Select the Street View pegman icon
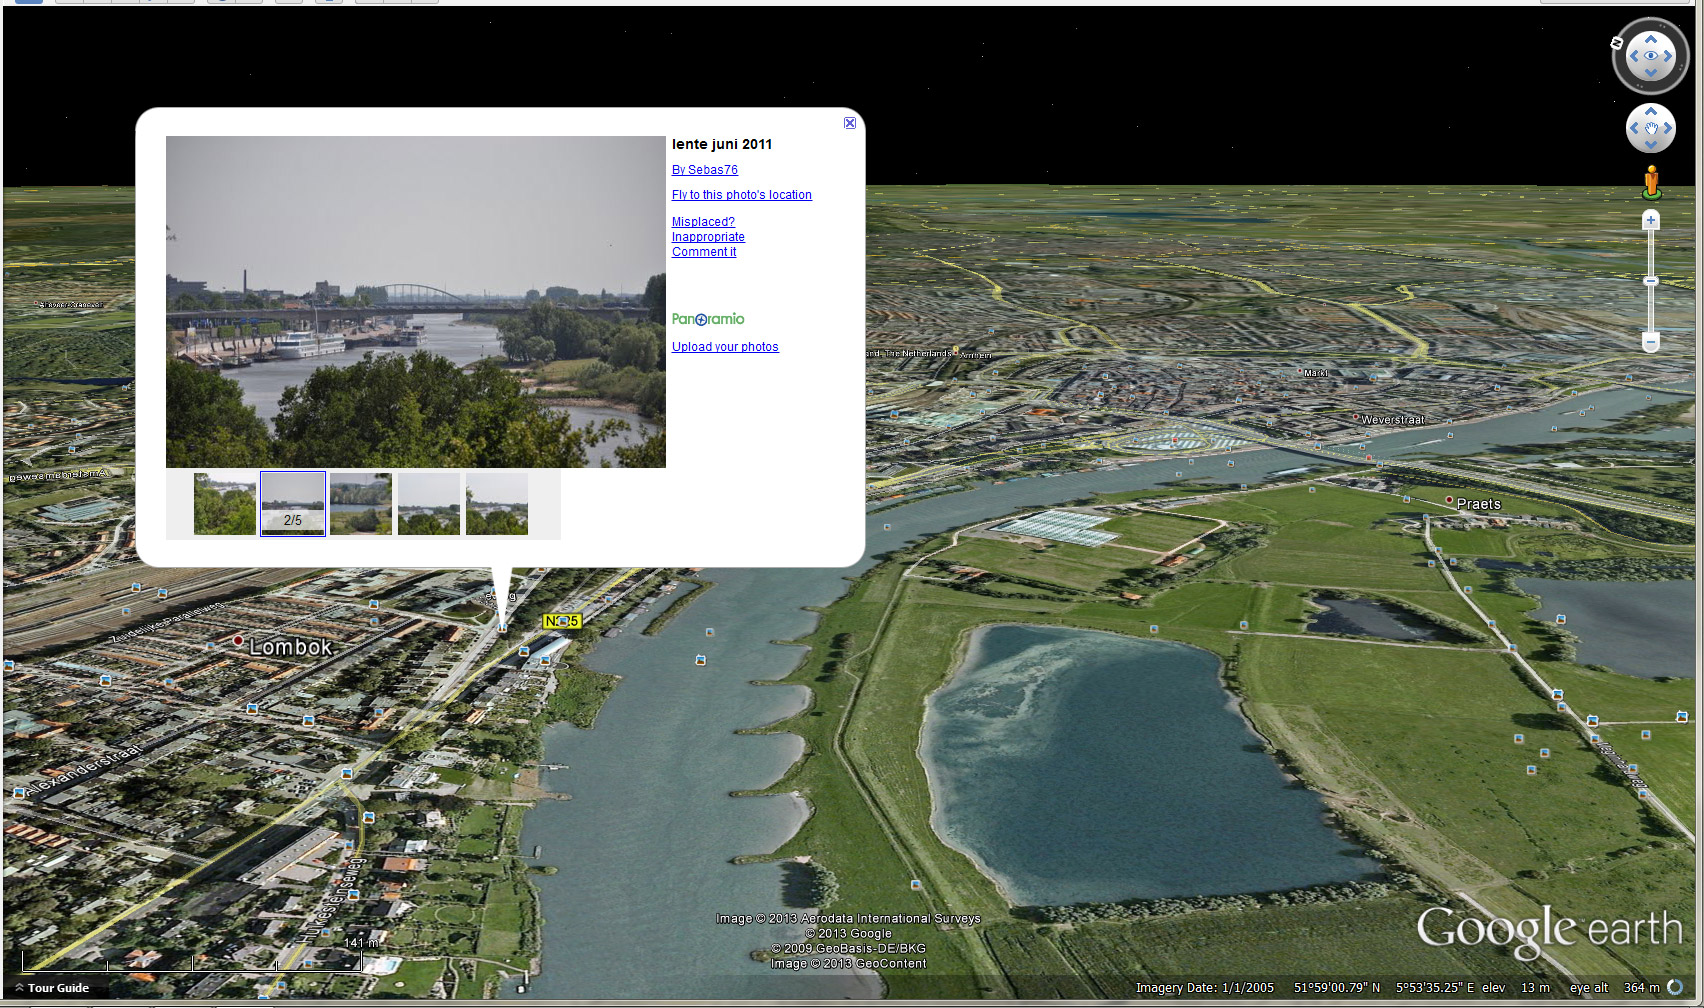The height and width of the screenshot is (1008, 1704). point(1651,182)
